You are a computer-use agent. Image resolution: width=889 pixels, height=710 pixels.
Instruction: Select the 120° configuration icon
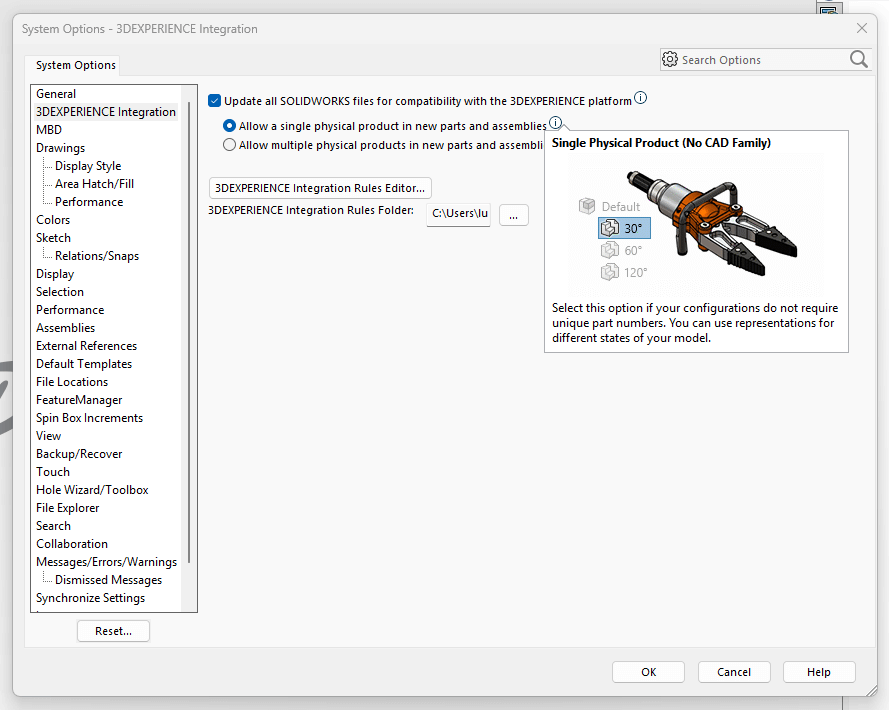(x=610, y=272)
